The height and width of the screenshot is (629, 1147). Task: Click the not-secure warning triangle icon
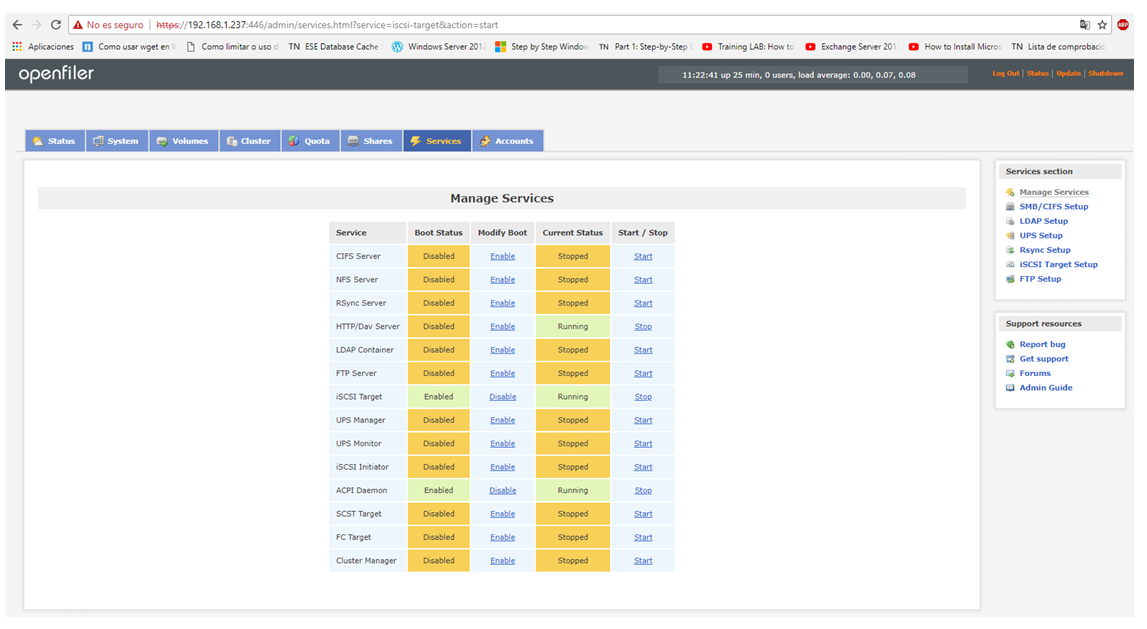coord(78,25)
